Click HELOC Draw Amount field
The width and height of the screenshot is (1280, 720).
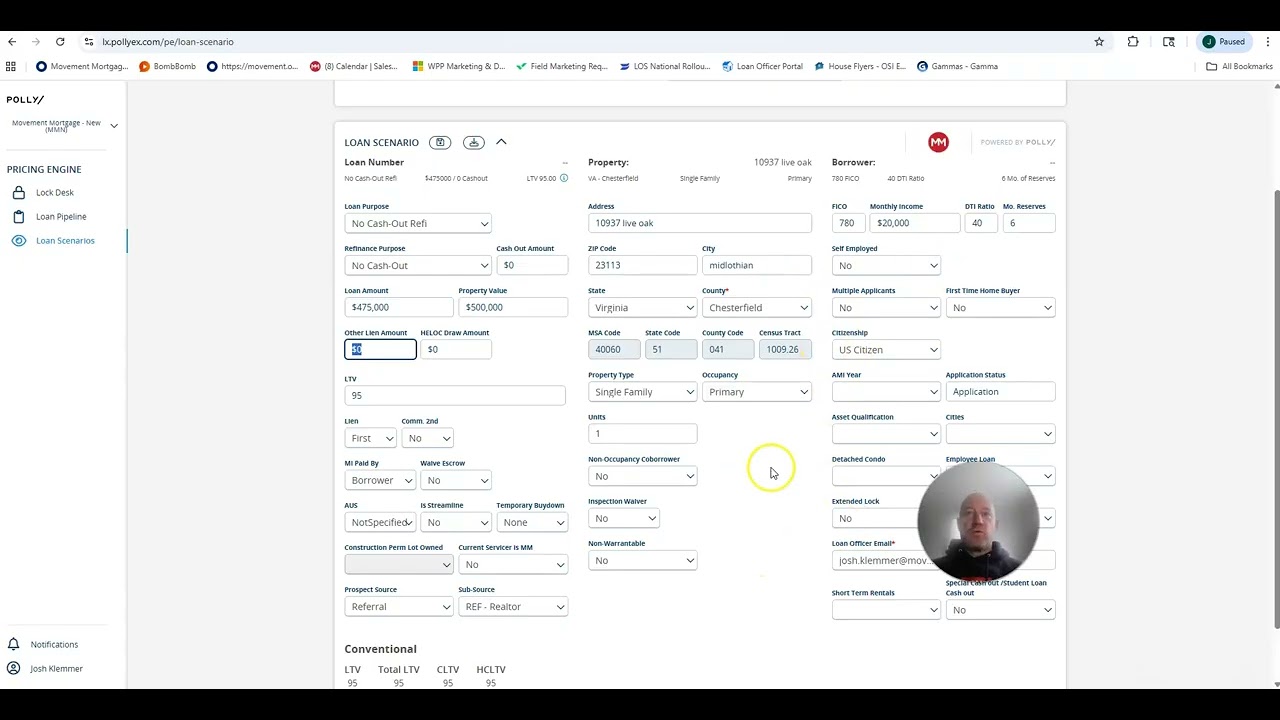456,349
